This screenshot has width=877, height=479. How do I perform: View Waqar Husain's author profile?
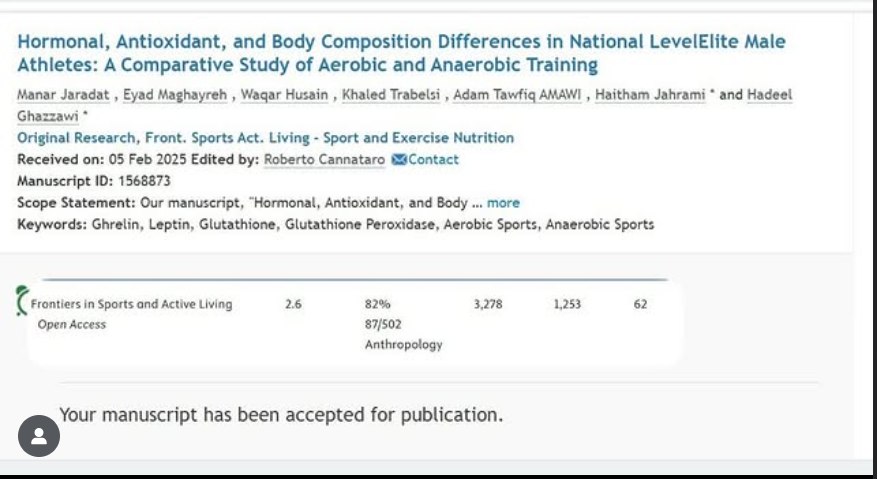pos(284,96)
